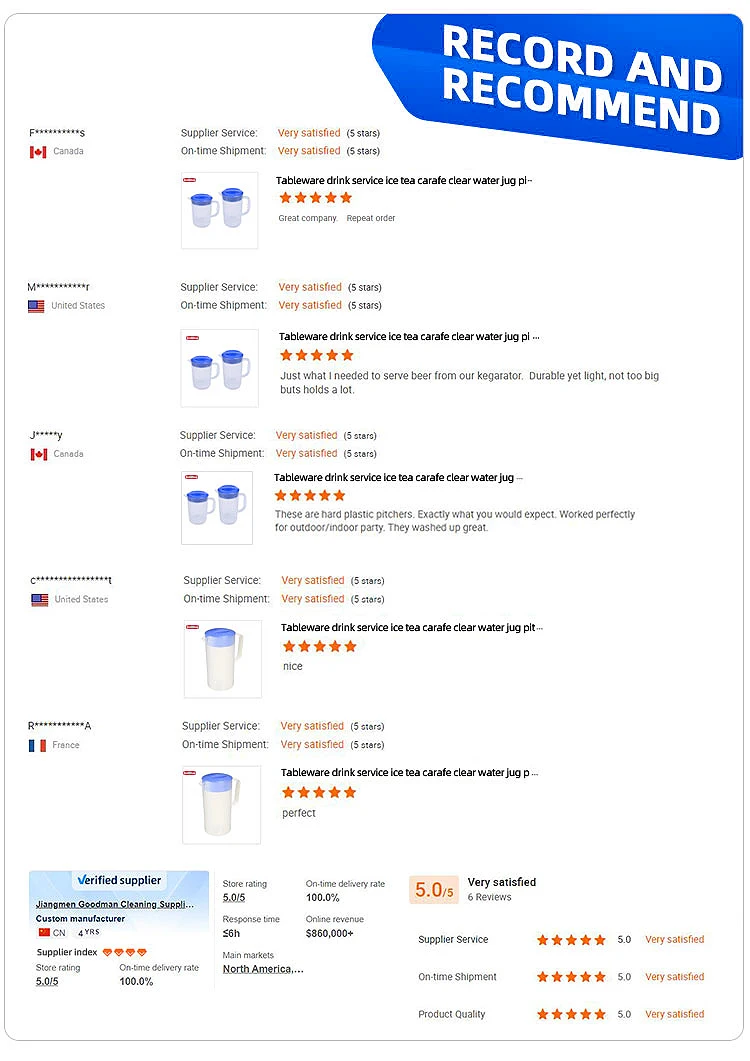The width and height of the screenshot is (750, 1061).
Task: Click the Canada flag beside F**********s
Action: pos(38,152)
